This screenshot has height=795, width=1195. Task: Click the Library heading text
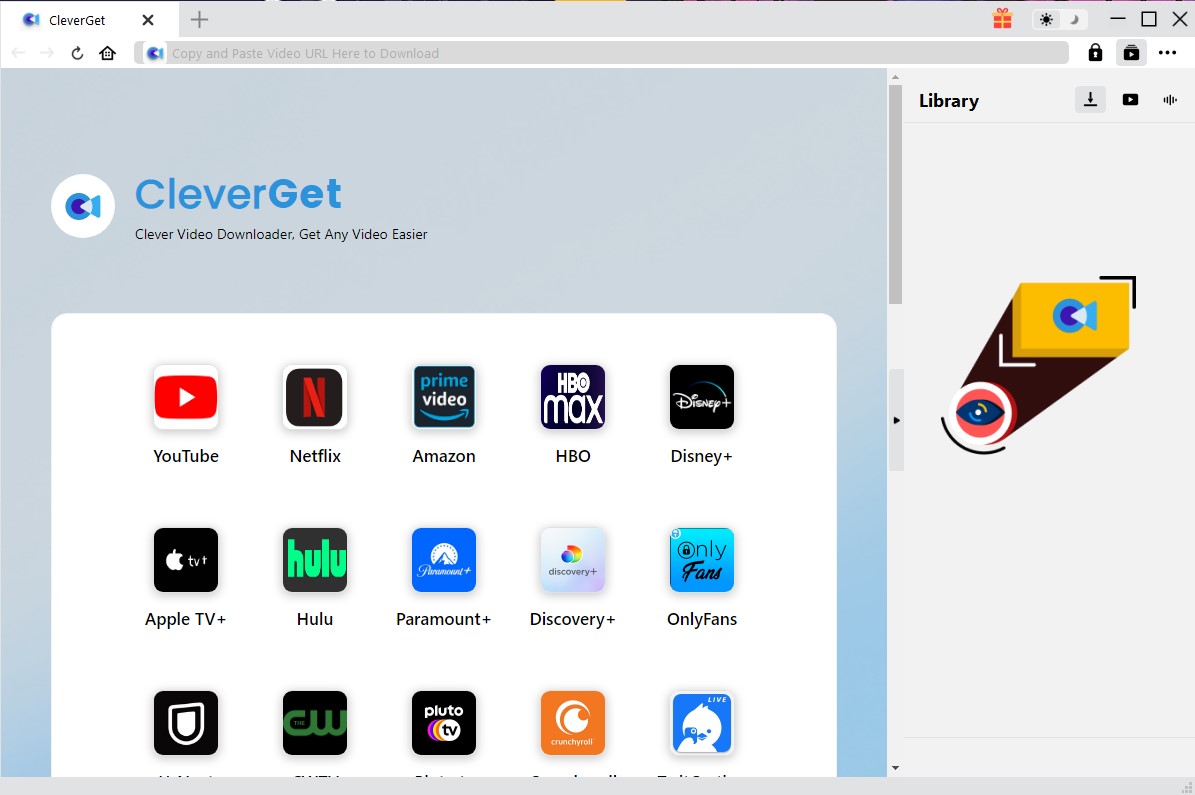click(x=949, y=101)
